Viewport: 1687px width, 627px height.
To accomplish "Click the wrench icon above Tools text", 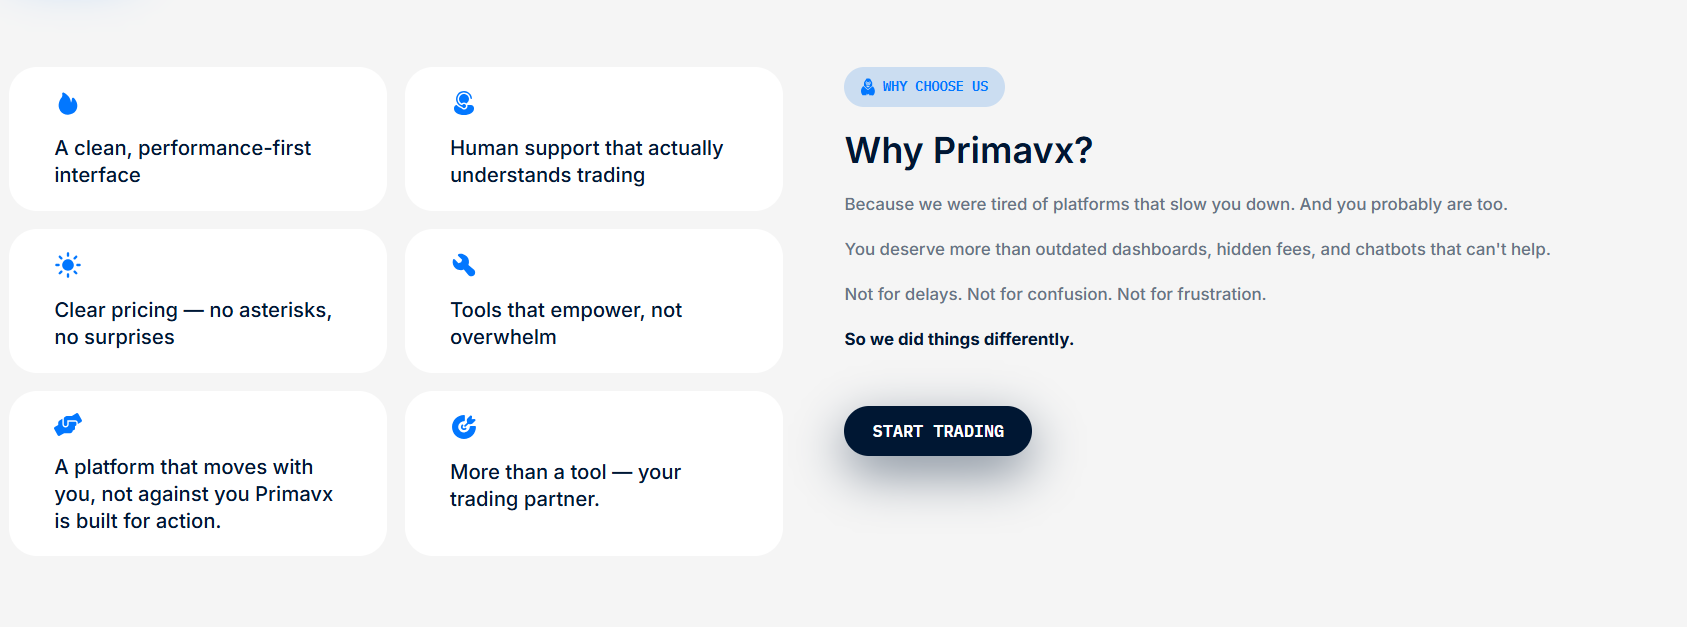I will (464, 265).
